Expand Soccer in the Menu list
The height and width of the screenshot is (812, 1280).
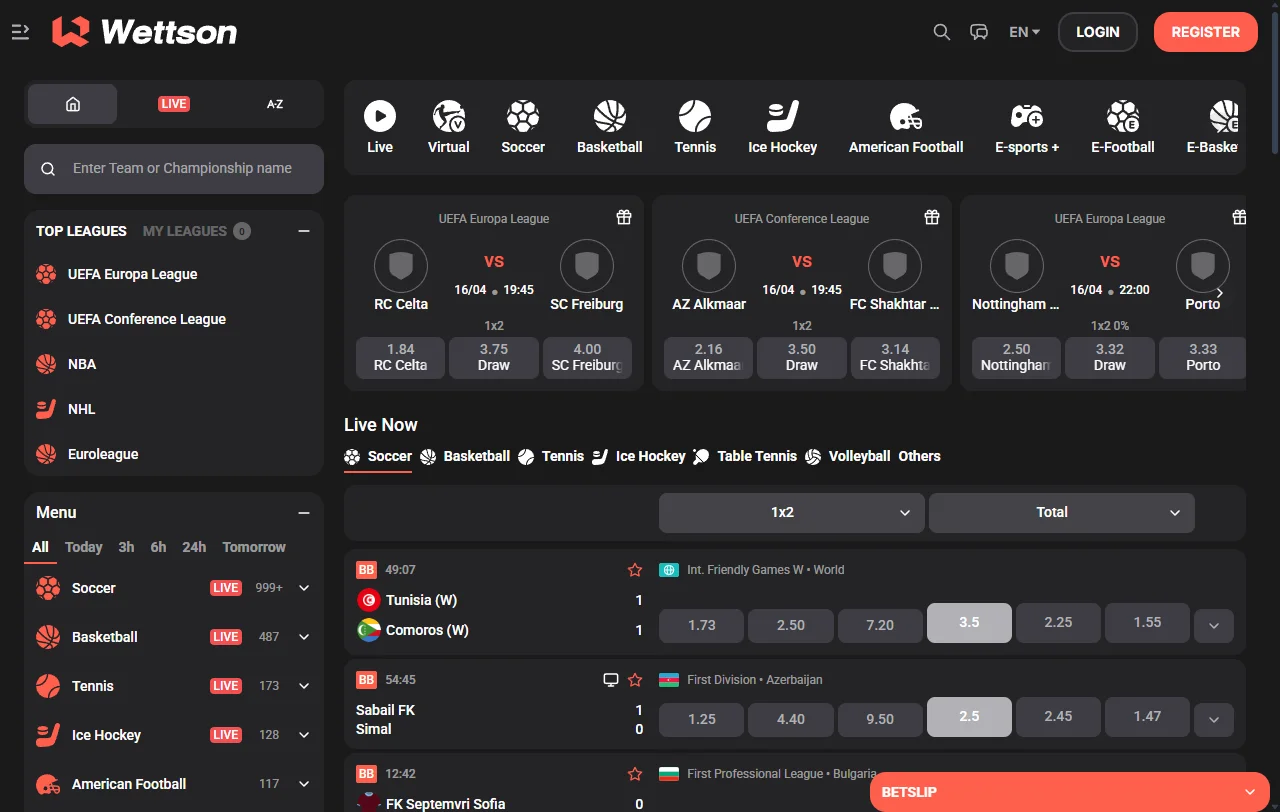(x=304, y=588)
